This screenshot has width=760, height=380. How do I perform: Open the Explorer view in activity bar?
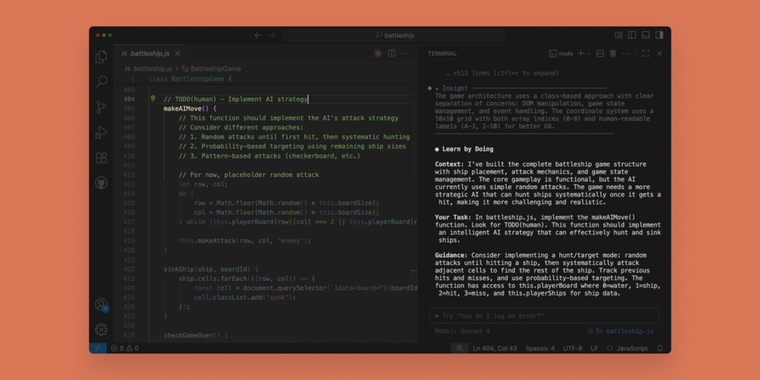coord(101,57)
